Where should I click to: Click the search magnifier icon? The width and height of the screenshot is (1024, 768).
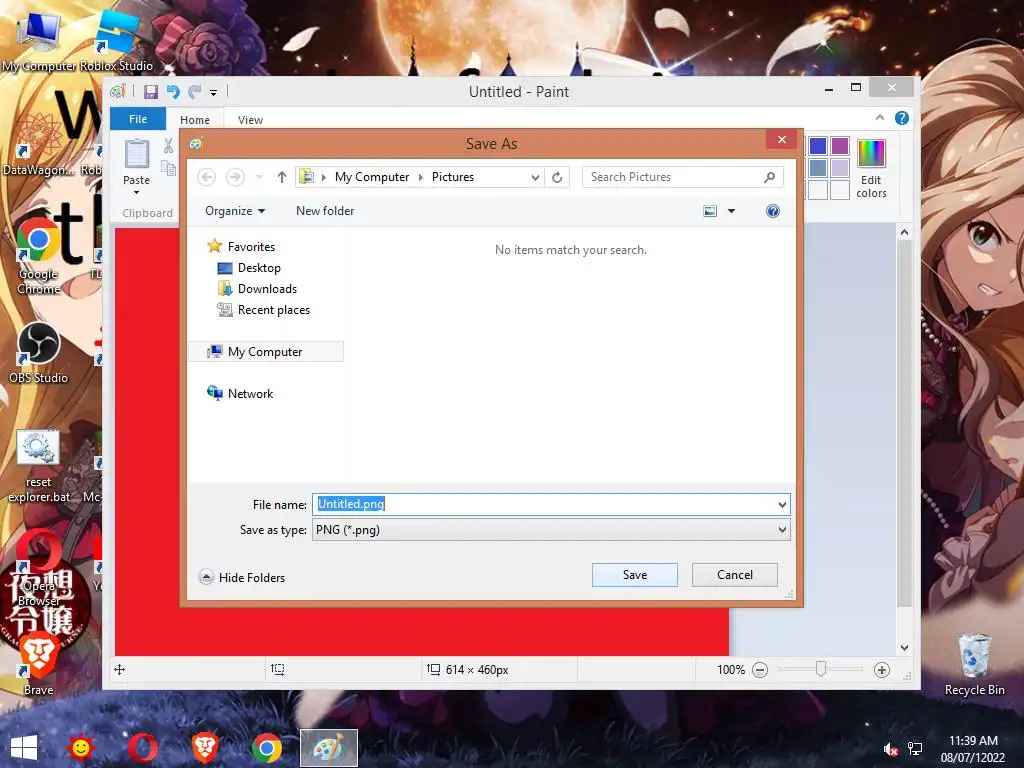pyautogui.click(x=769, y=177)
